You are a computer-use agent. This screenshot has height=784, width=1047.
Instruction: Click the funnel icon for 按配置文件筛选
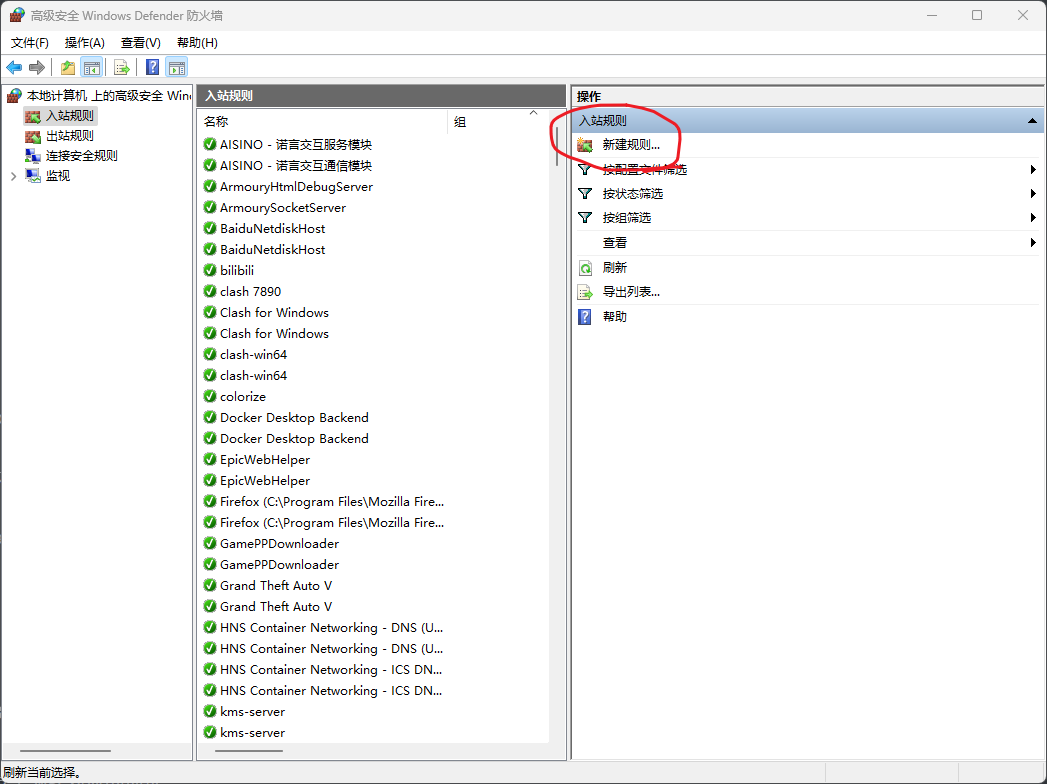coord(585,170)
